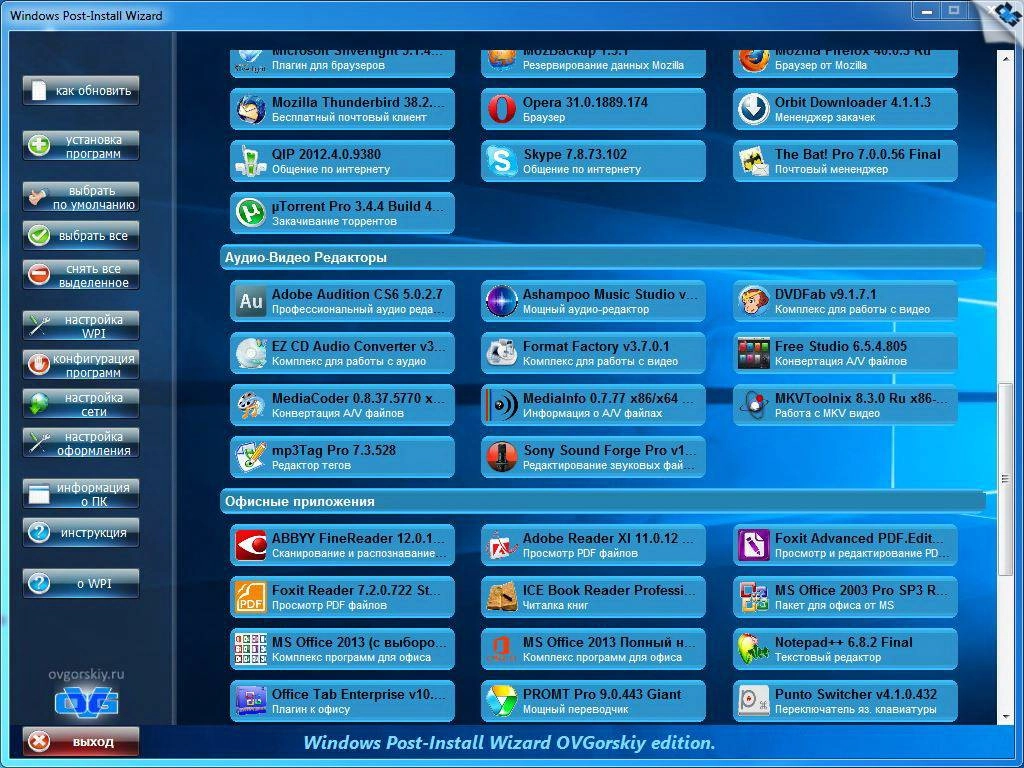Viewport: 1024px width, 768px height.
Task: Select the 'MozBackup' backup entry
Action: 593,62
